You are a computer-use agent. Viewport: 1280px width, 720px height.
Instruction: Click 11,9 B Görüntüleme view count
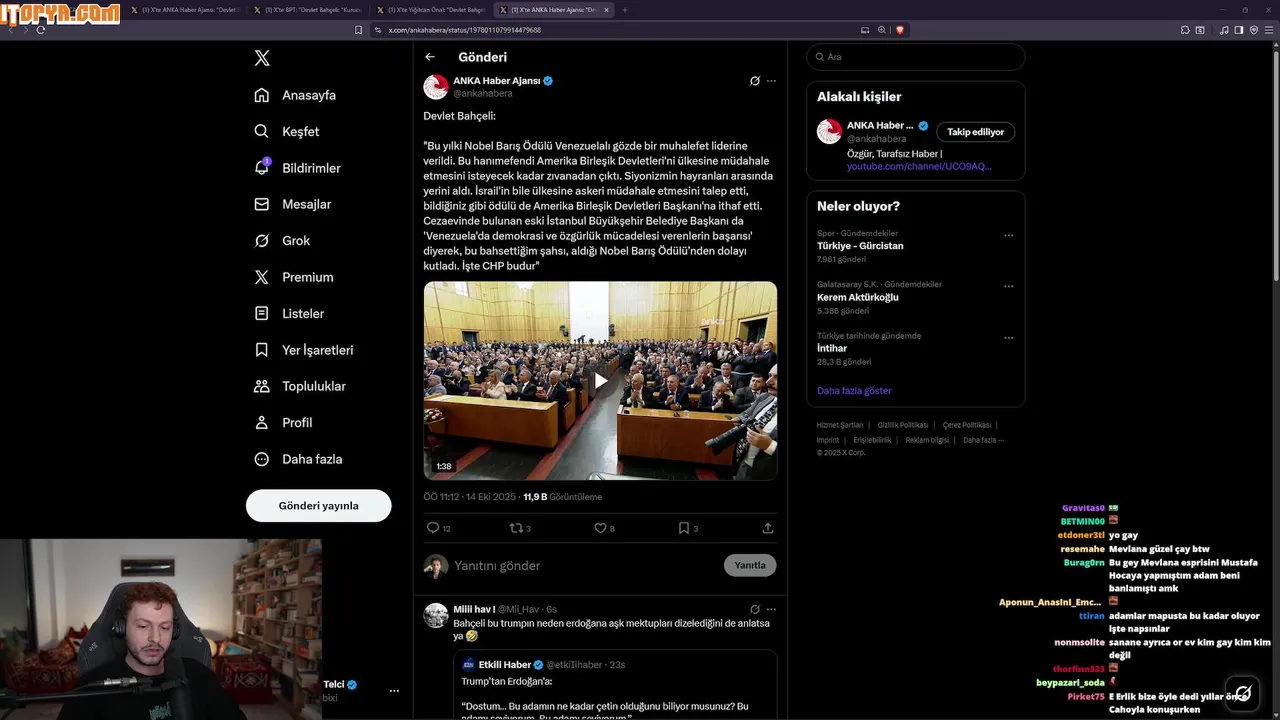562,497
